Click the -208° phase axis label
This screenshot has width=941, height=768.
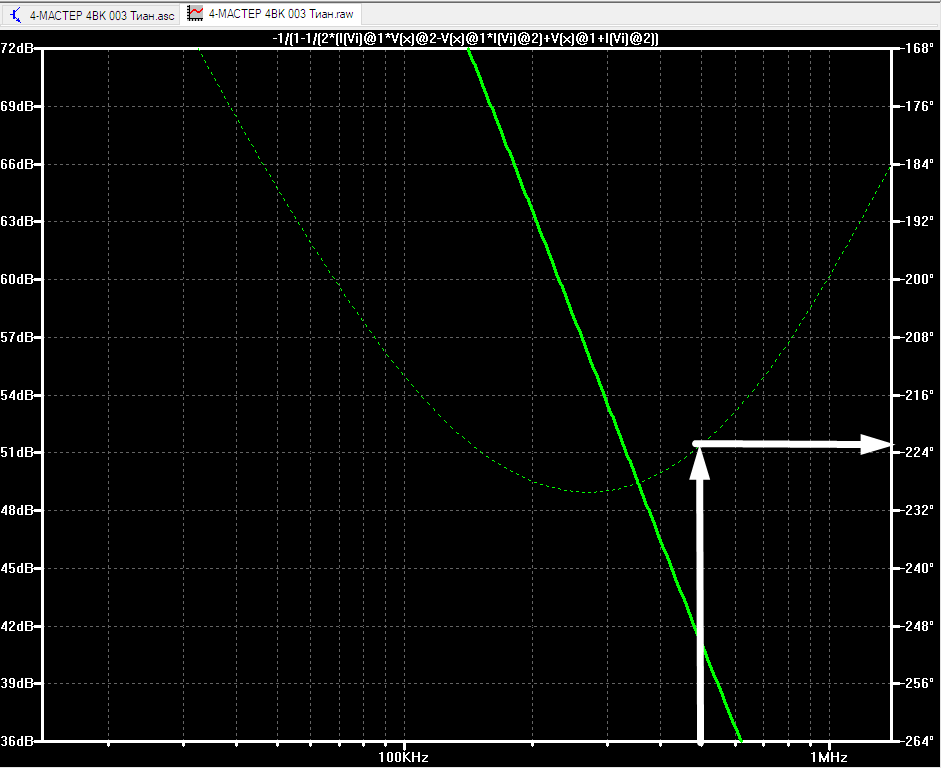pos(918,337)
